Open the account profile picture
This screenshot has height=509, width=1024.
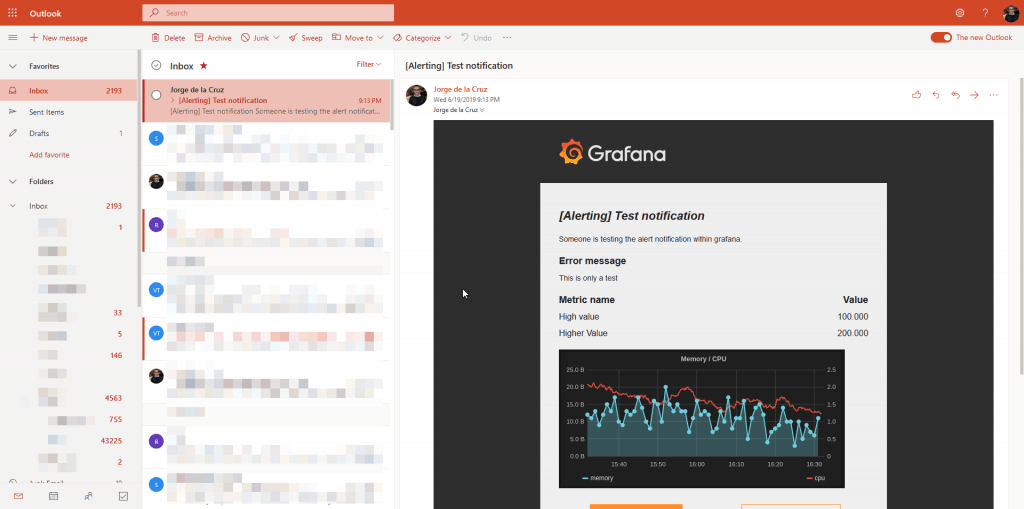[1012, 12]
